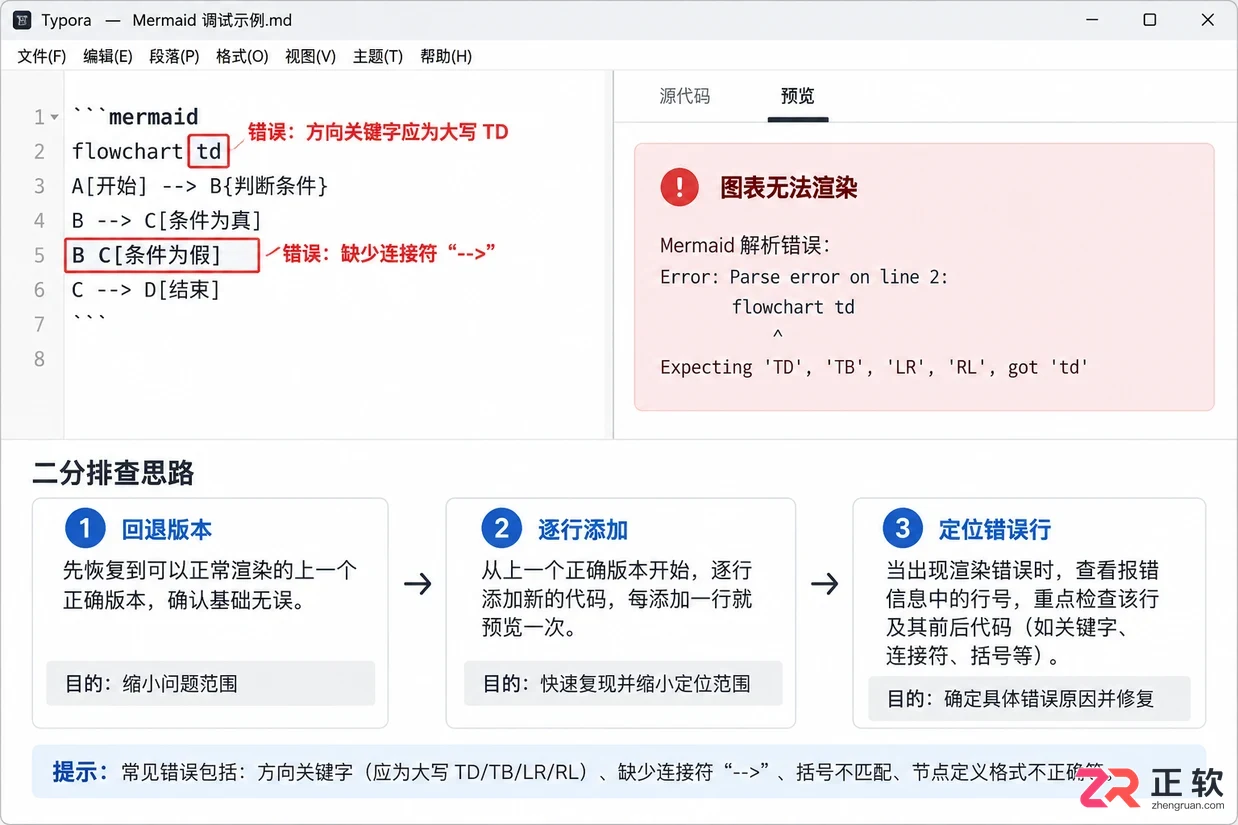
Task: Click '目的:快速复现并缩小定位范围' box
Action: 623,683
